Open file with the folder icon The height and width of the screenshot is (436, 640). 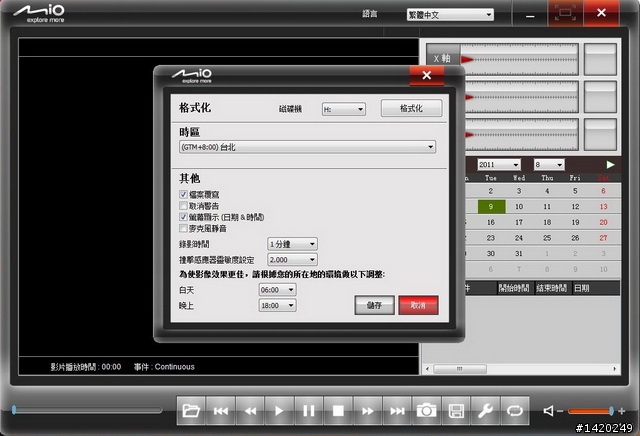191,411
